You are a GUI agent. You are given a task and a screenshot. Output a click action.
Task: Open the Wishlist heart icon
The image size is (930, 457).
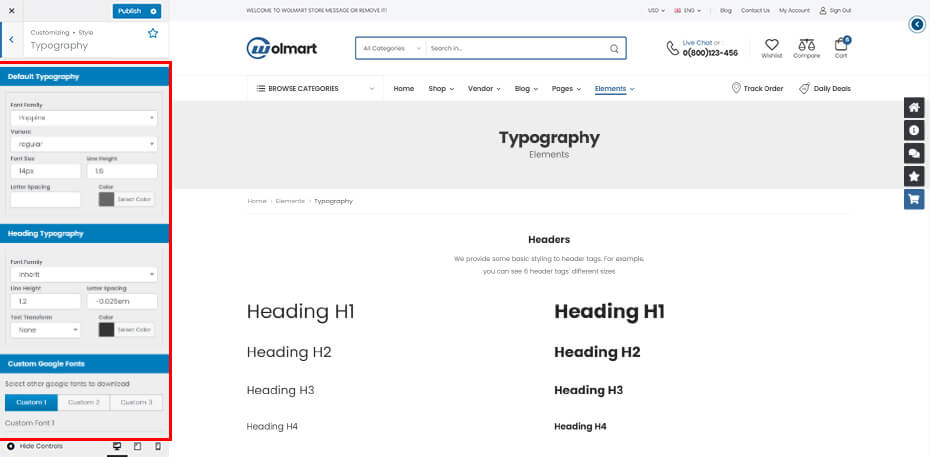click(771, 45)
